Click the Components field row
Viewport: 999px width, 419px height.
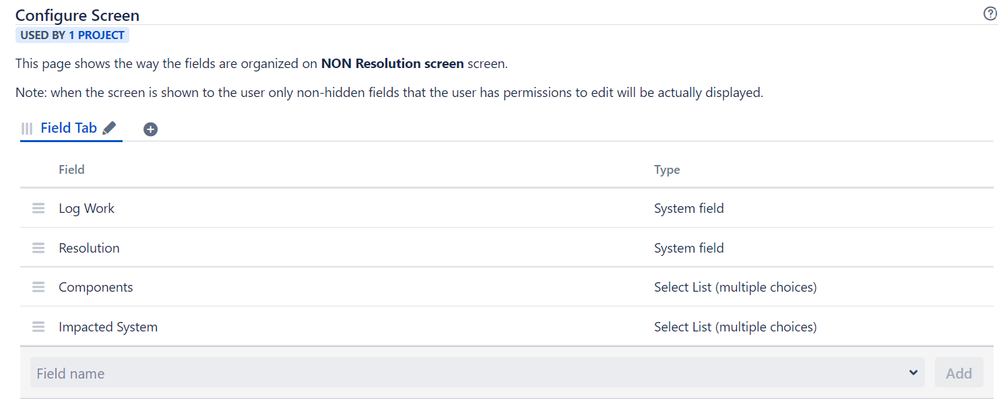(x=507, y=287)
